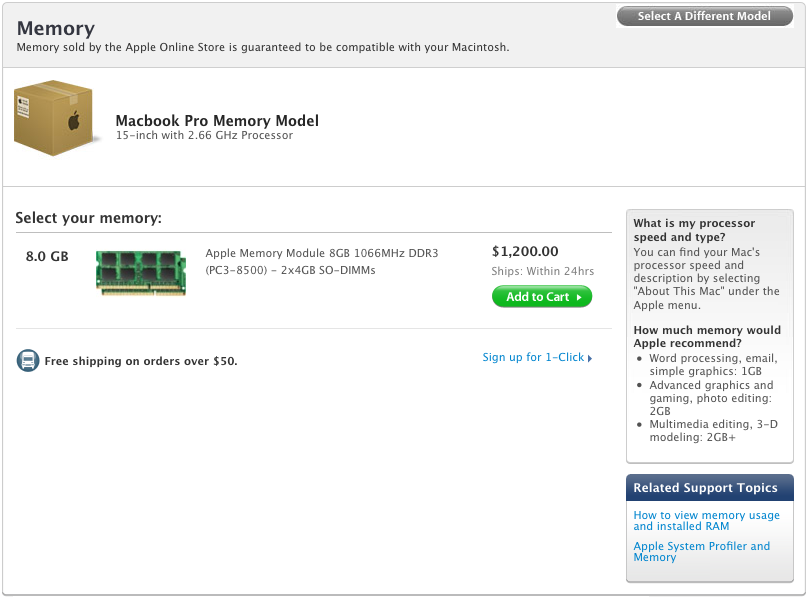Viewport: 812px width, 601px height.
Task: Click the Apple Memory Module 8GB description
Action: 322,261
